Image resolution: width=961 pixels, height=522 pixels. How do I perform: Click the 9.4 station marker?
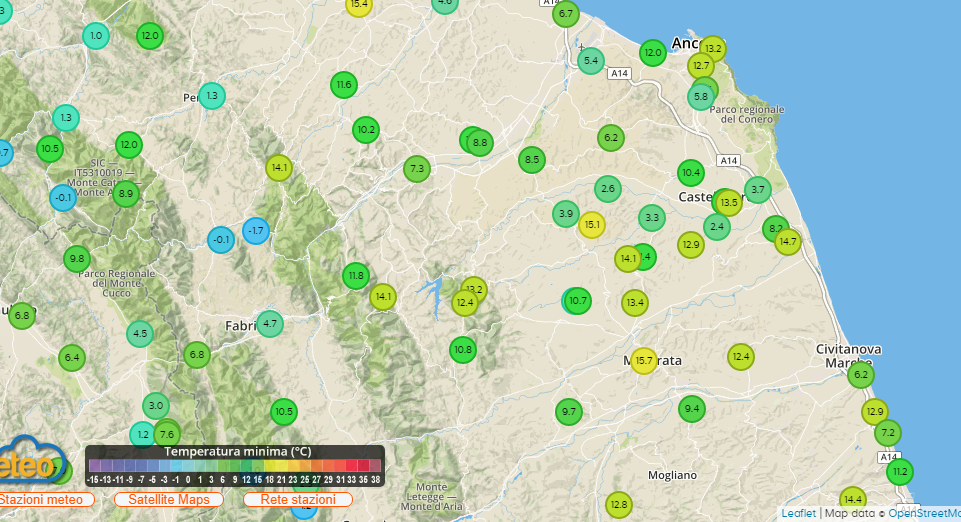tap(692, 408)
